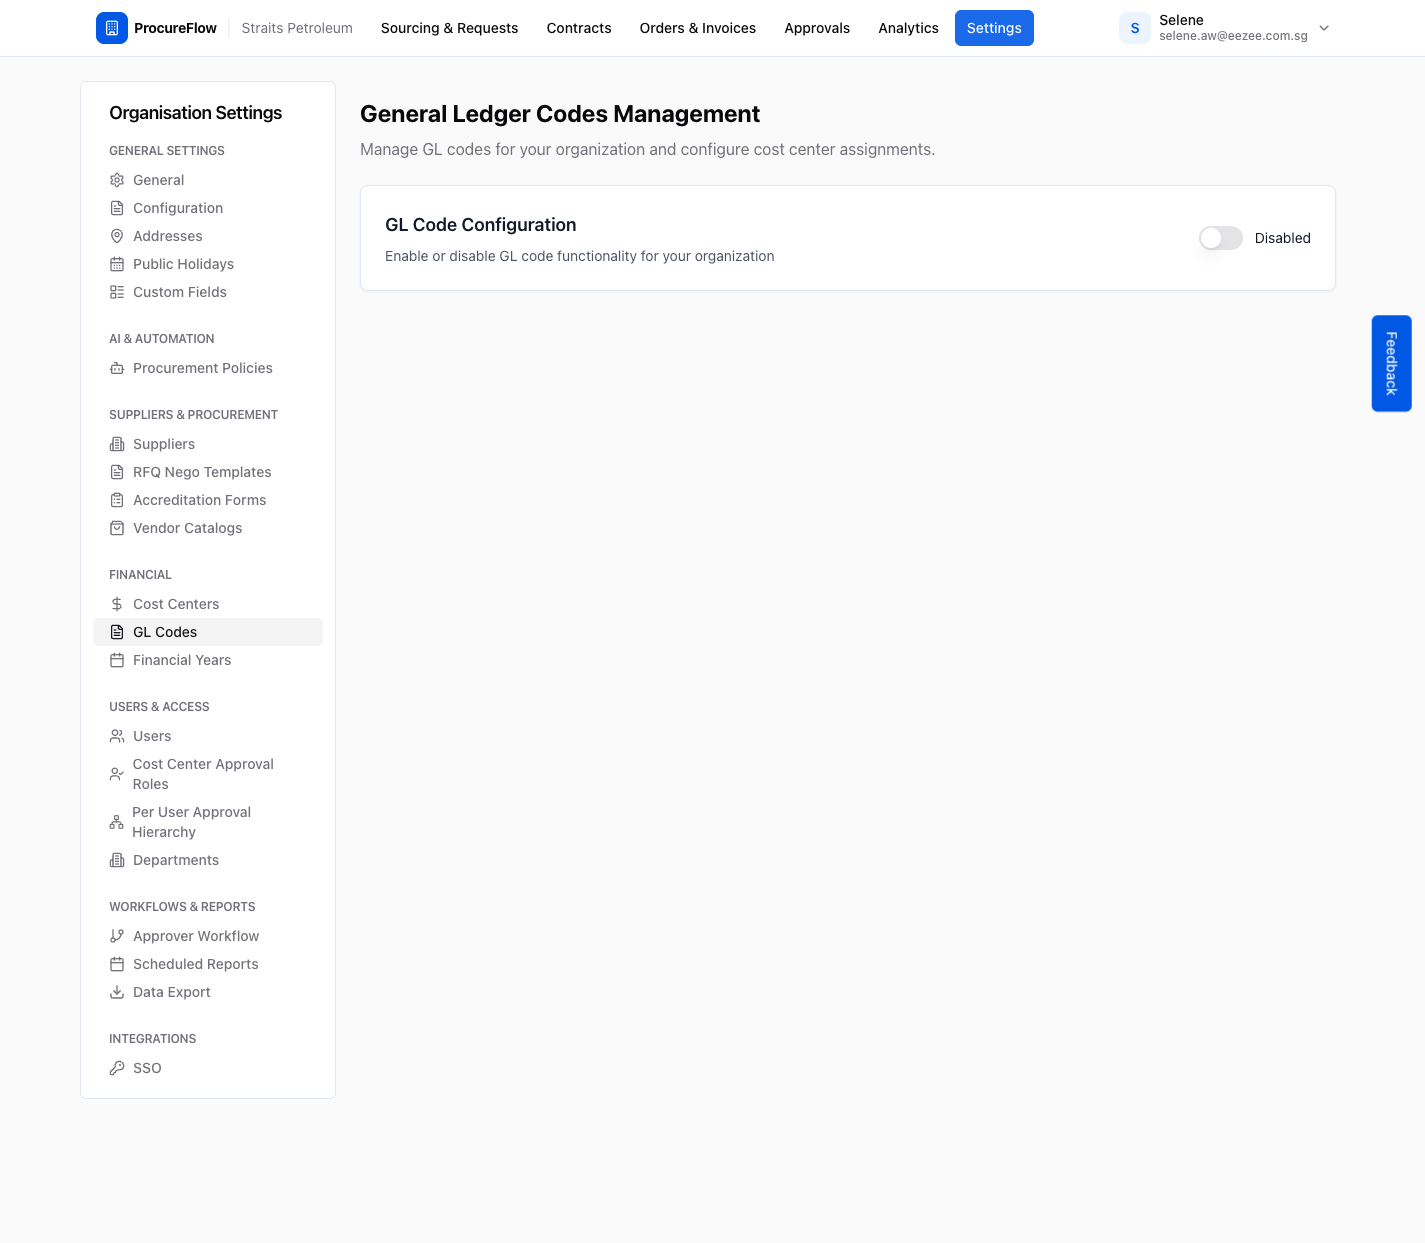
Task: Open Procurement Policies page
Action: pos(208,368)
